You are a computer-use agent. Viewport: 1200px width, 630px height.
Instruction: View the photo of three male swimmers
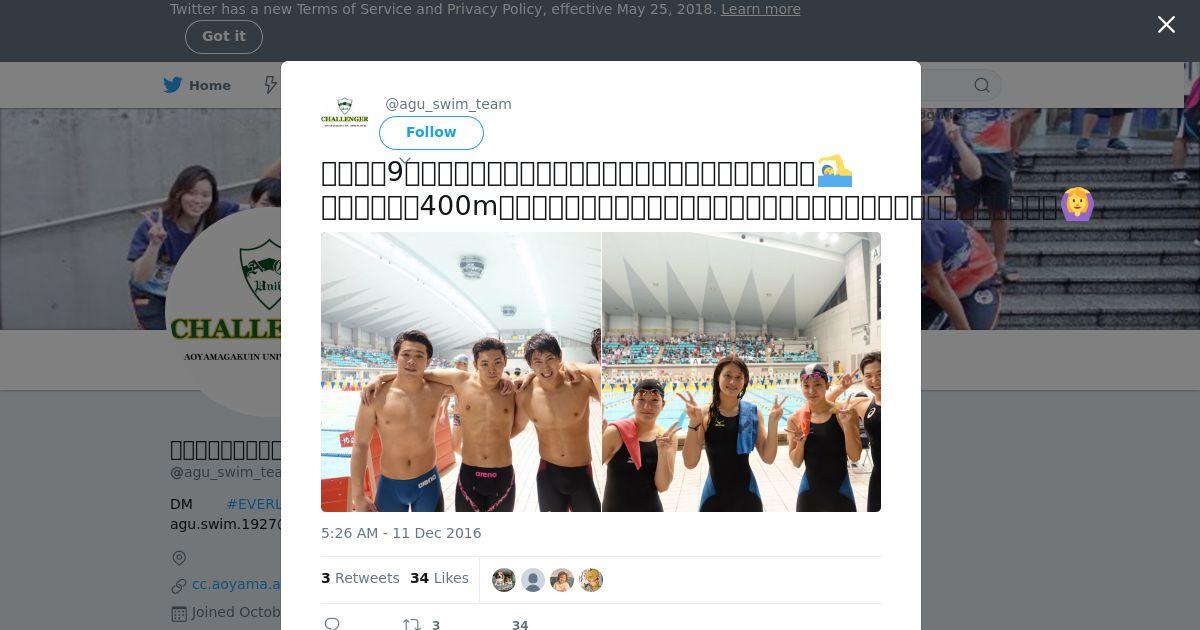coord(461,372)
